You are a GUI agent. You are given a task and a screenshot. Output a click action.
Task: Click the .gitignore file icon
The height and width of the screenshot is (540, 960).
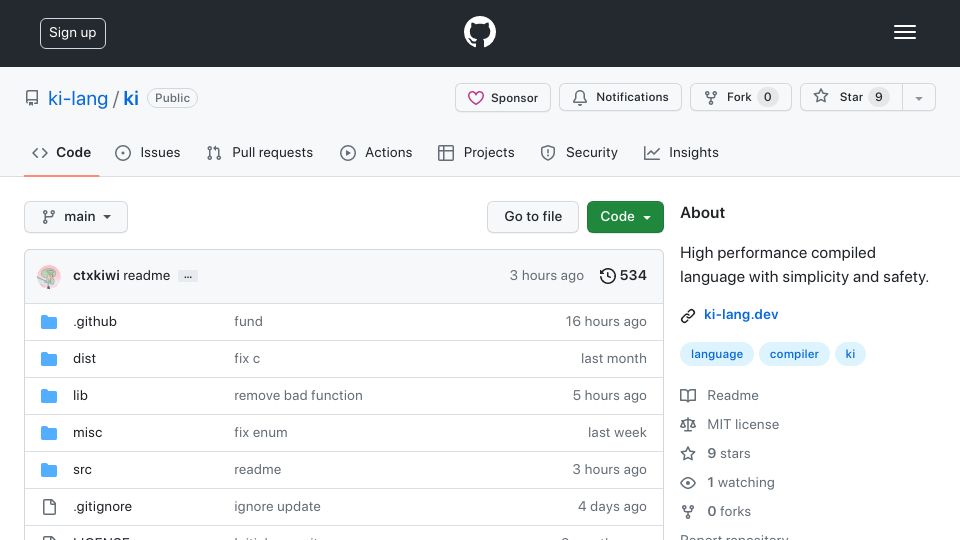(x=49, y=507)
